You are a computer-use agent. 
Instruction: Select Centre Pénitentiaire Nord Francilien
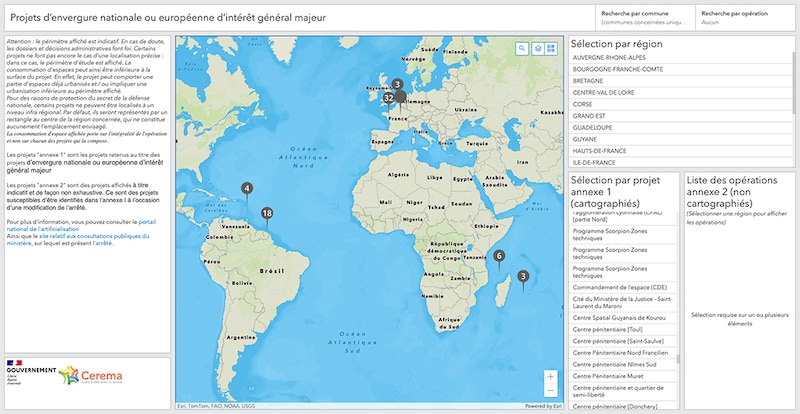(x=622, y=353)
